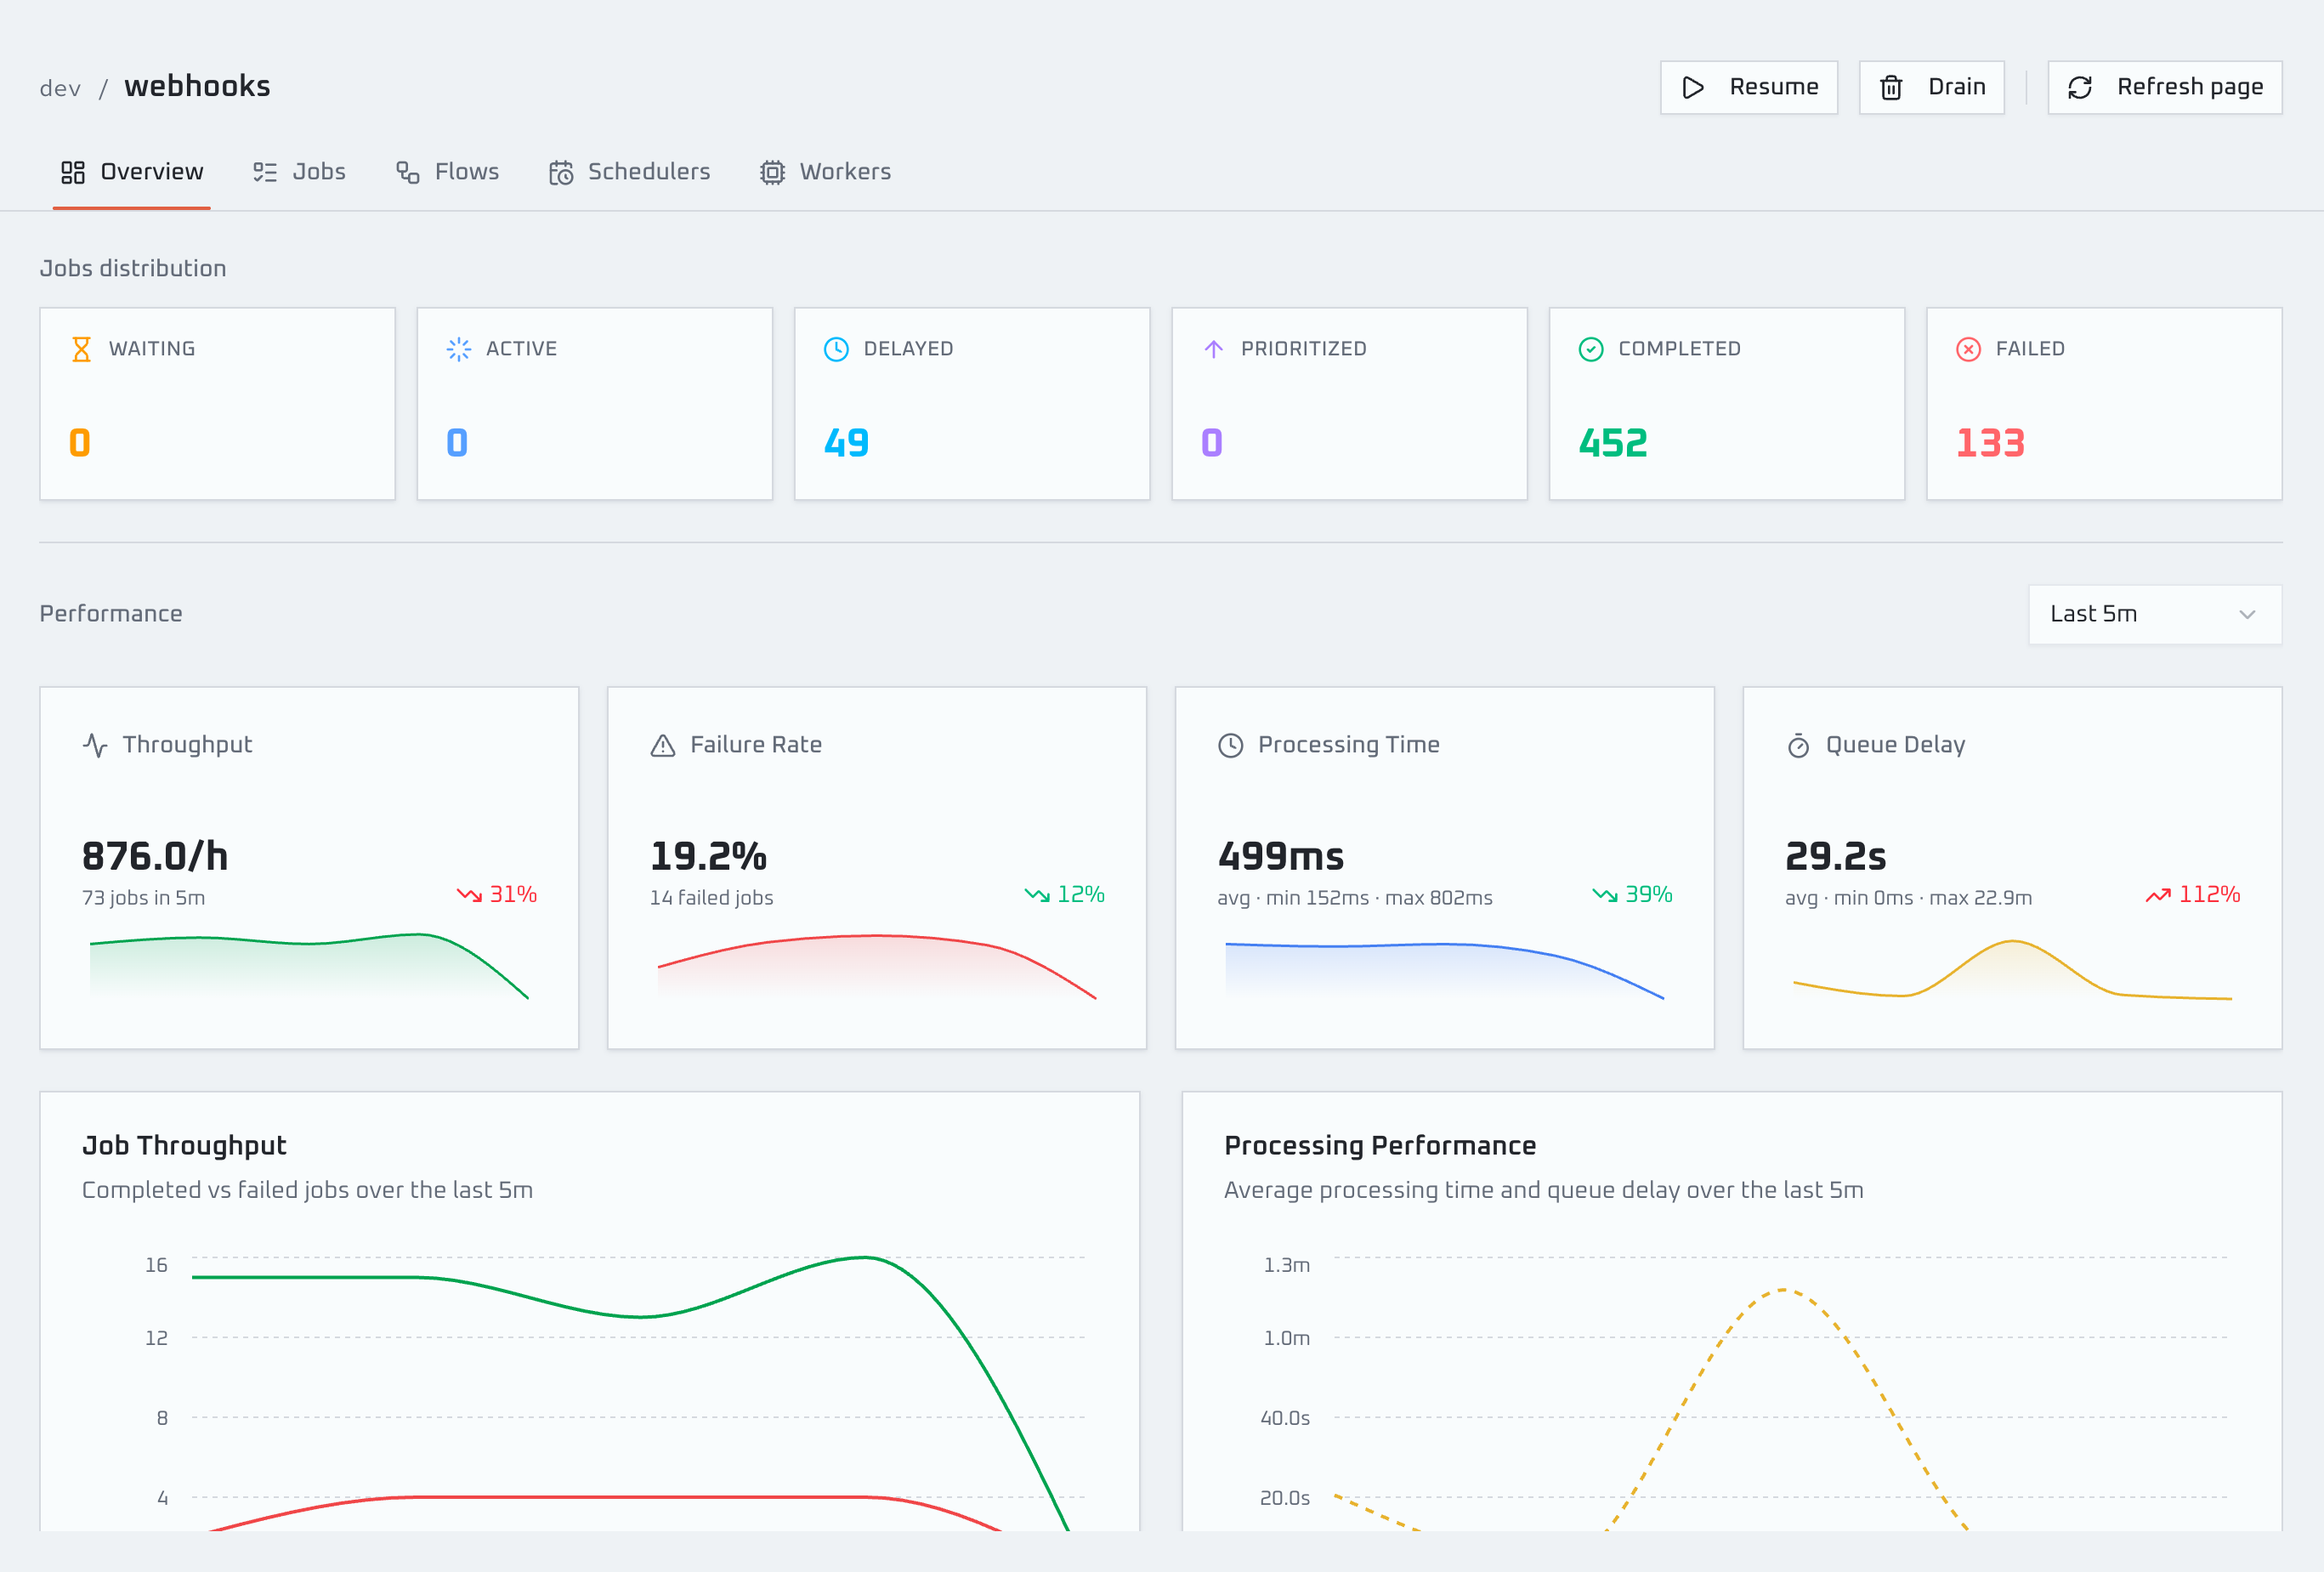2324x1572 pixels.
Task: Click the Throughput sparkline chart
Action: click(309, 966)
